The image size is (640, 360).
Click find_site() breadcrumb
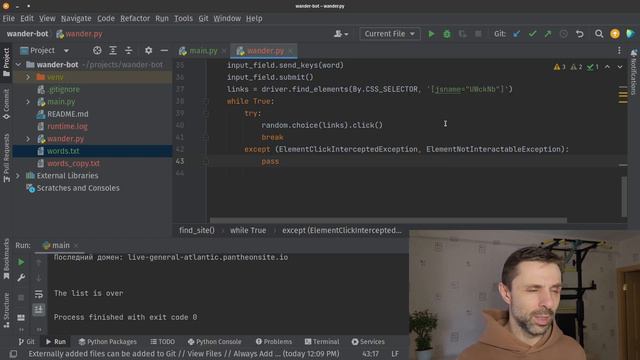[197, 230]
